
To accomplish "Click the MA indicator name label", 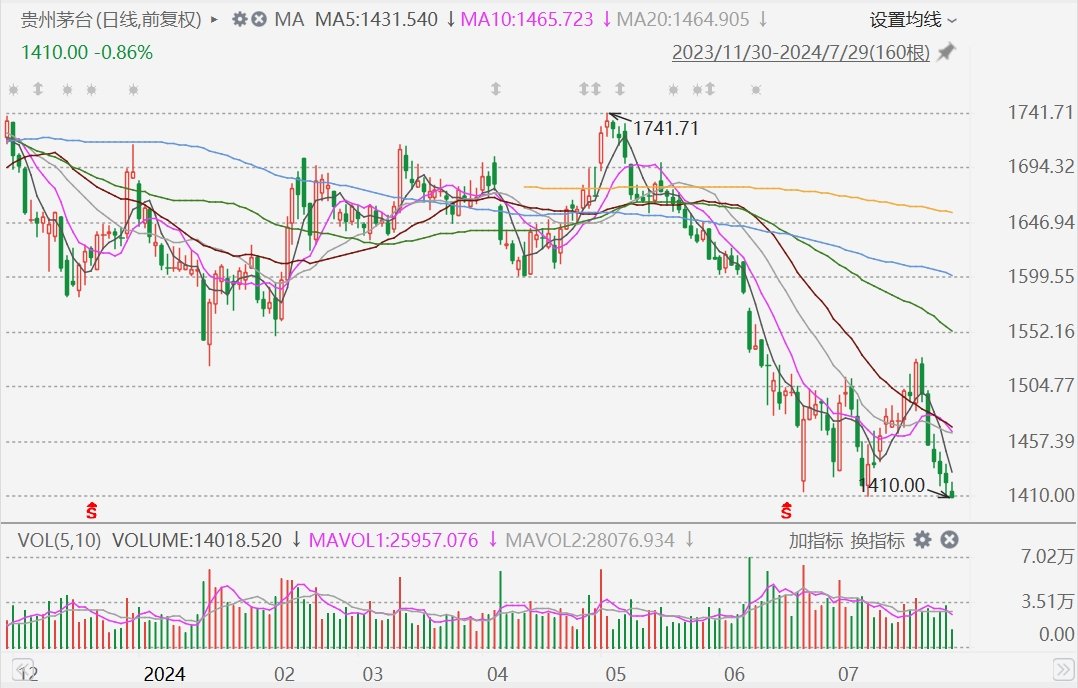I will tap(289, 19).
